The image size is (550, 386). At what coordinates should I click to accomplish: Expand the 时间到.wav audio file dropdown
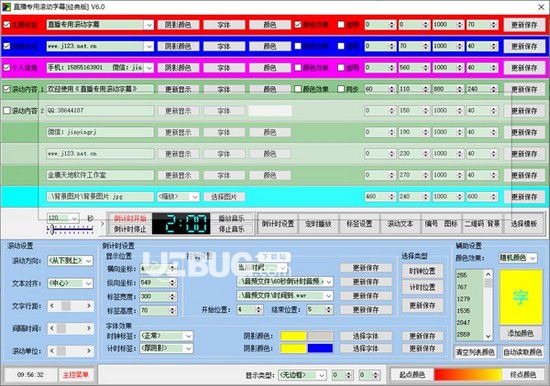point(329,296)
